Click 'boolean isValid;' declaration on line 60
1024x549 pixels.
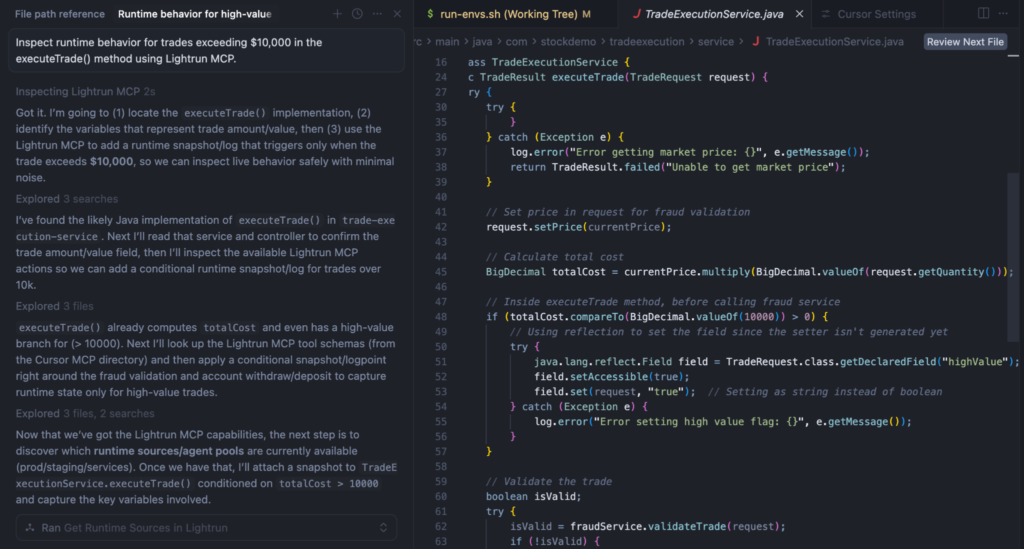point(533,496)
